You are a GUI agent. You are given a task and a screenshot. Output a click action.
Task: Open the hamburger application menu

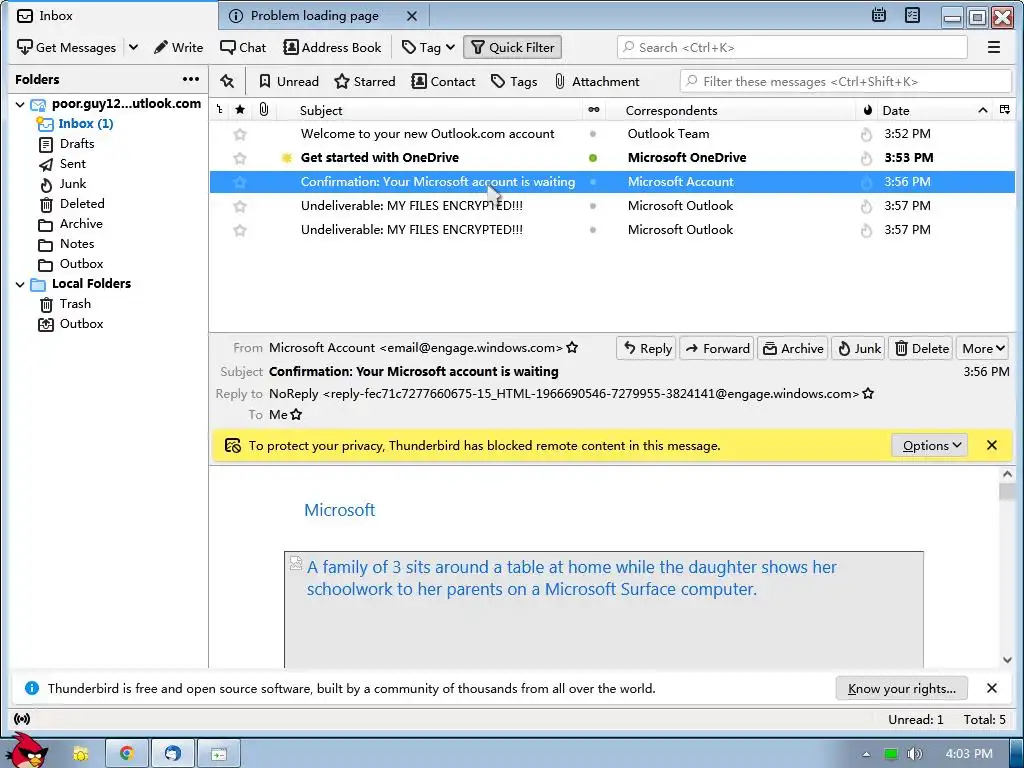click(x=993, y=47)
